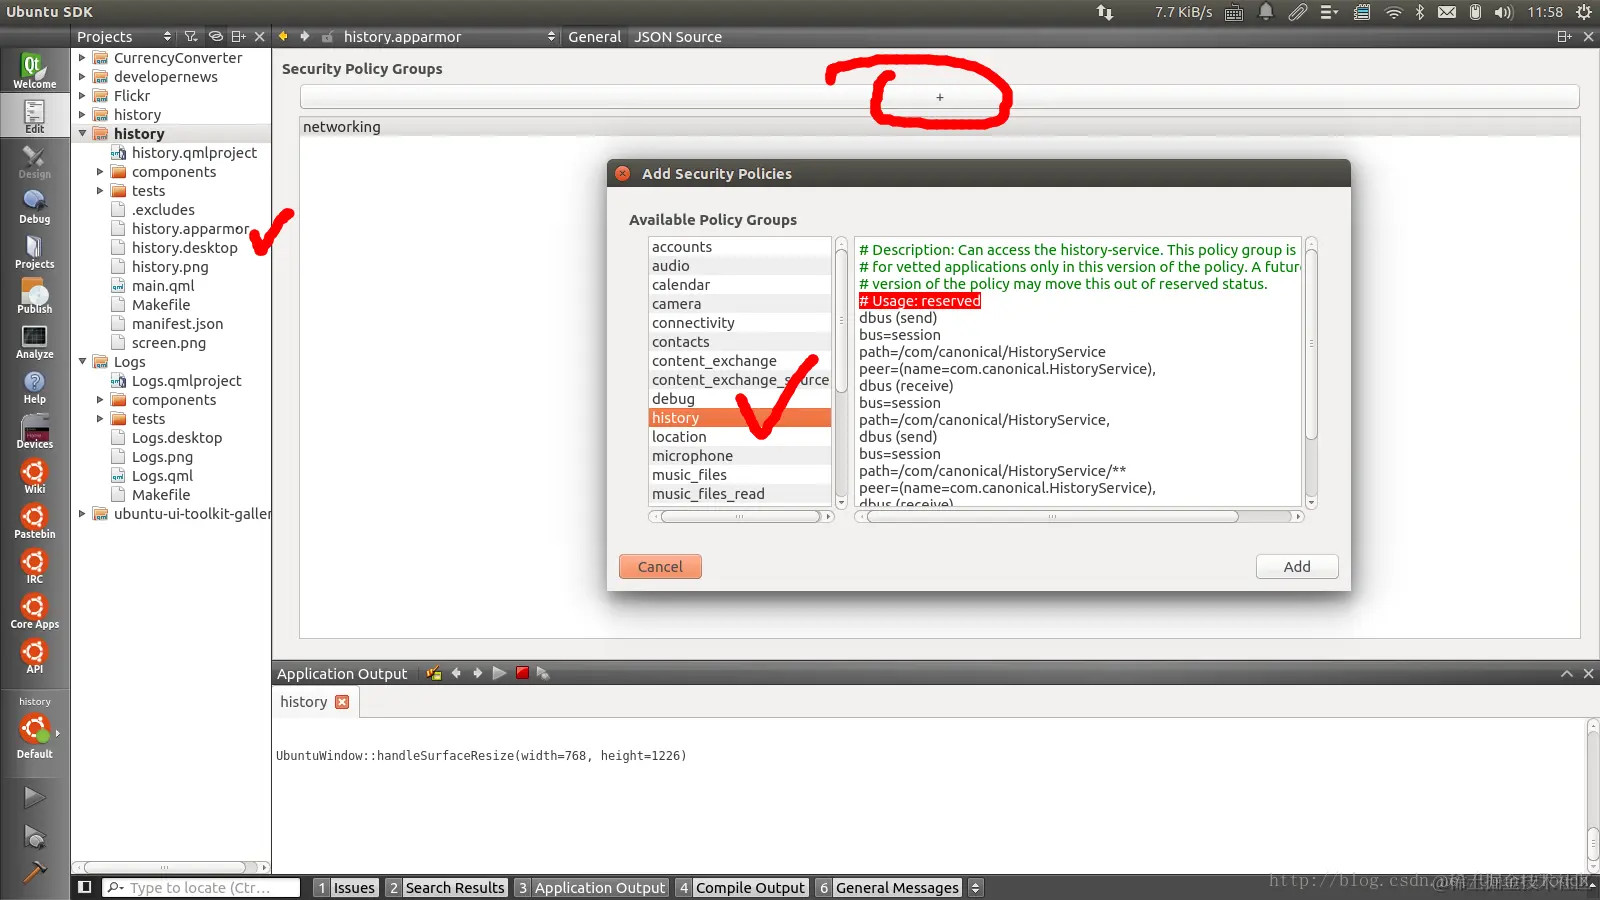This screenshot has width=1600, height=900.
Task: Focus the Type to locate search field
Action: tap(201, 887)
